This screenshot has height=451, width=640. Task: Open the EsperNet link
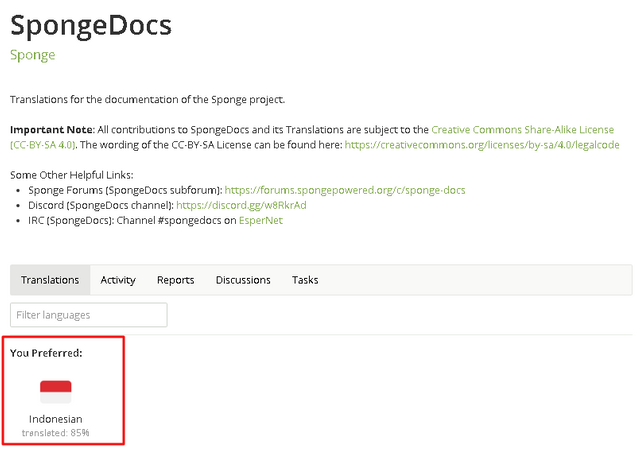point(260,220)
